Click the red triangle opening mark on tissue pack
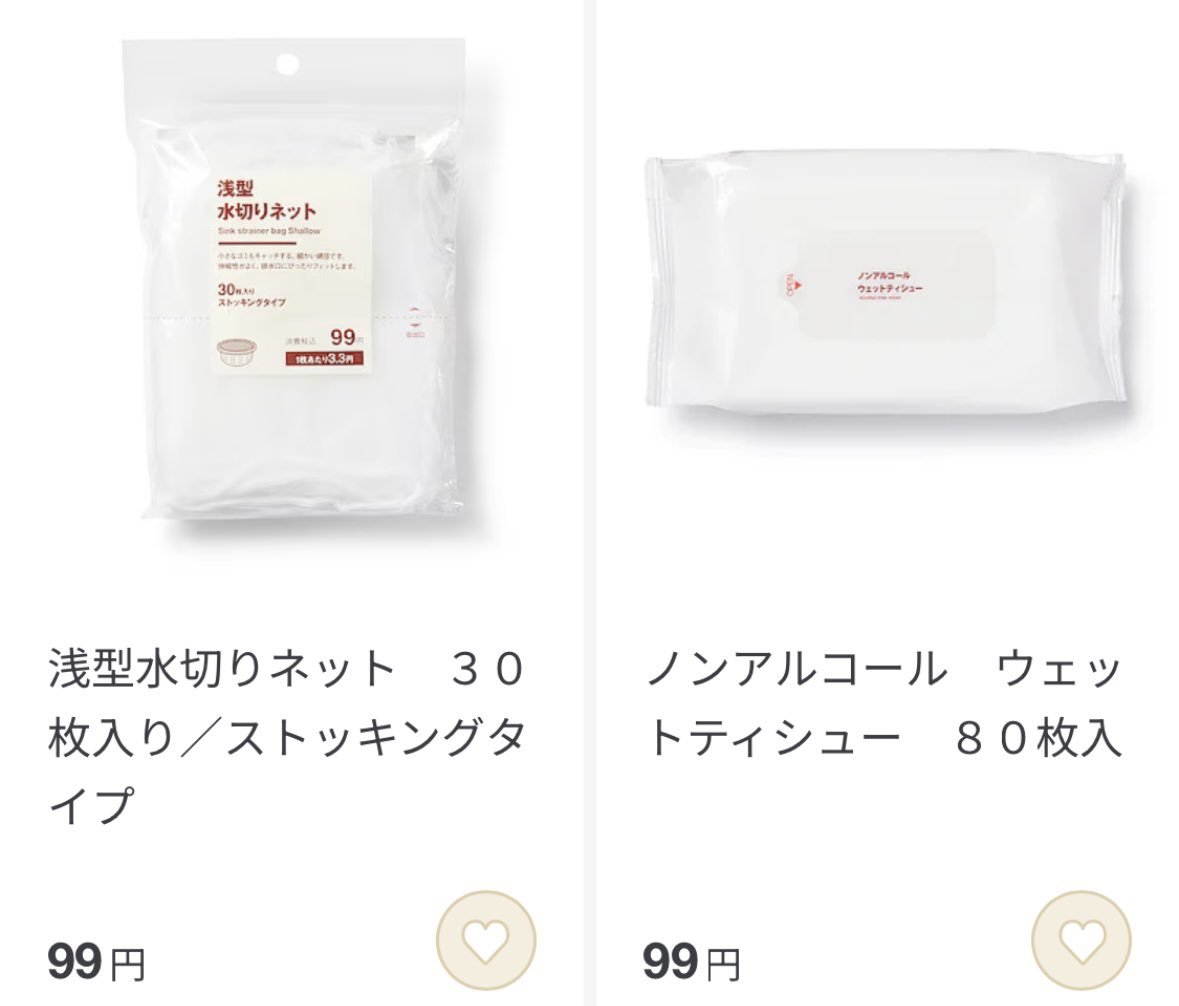The width and height of the screenshot is (1179, 1006). point(798,285)
